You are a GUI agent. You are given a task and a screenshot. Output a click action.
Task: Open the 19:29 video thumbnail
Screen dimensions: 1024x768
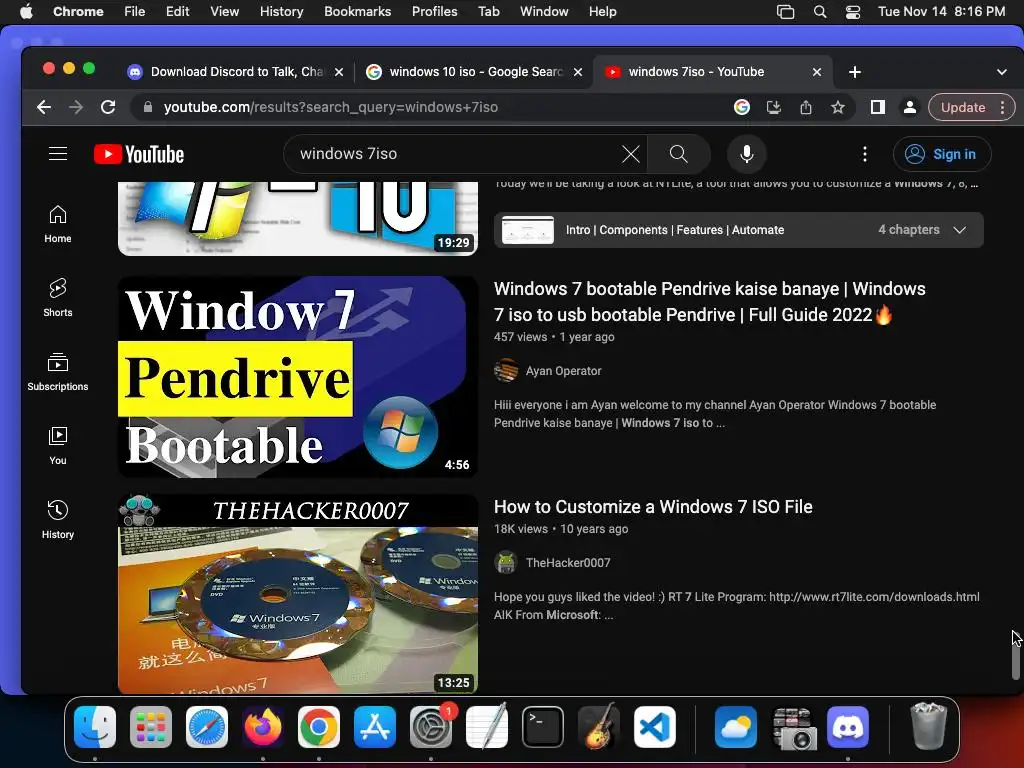pos(298,218)
